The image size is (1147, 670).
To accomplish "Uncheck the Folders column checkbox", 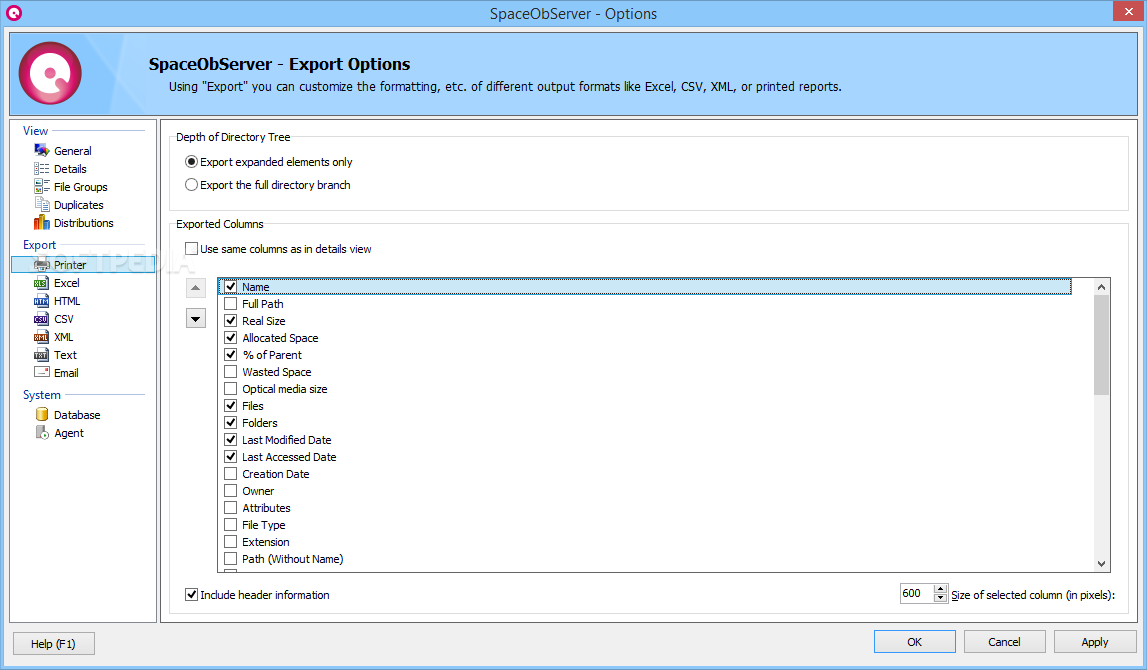I will click(230, 423).
